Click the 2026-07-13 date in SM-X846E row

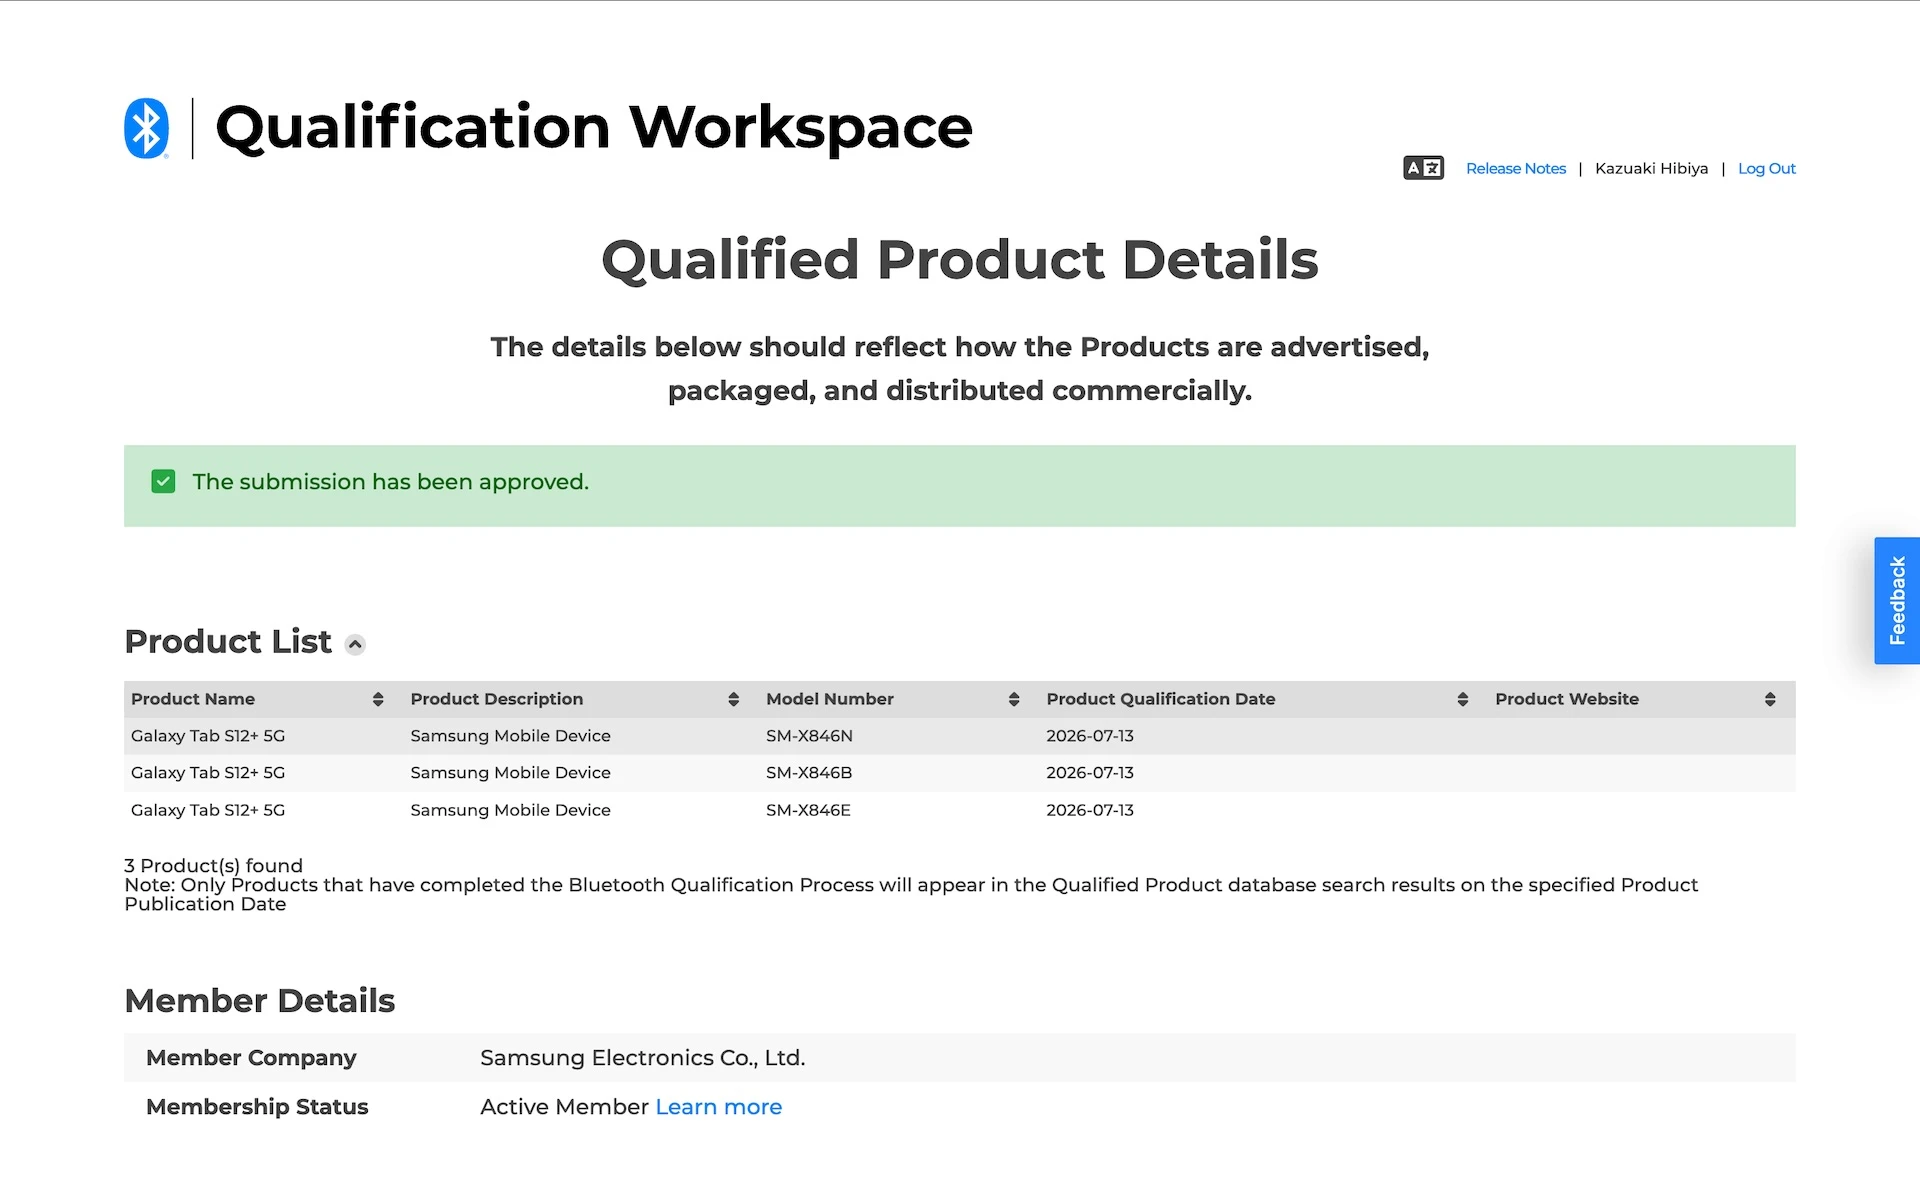coord(1090,810)
